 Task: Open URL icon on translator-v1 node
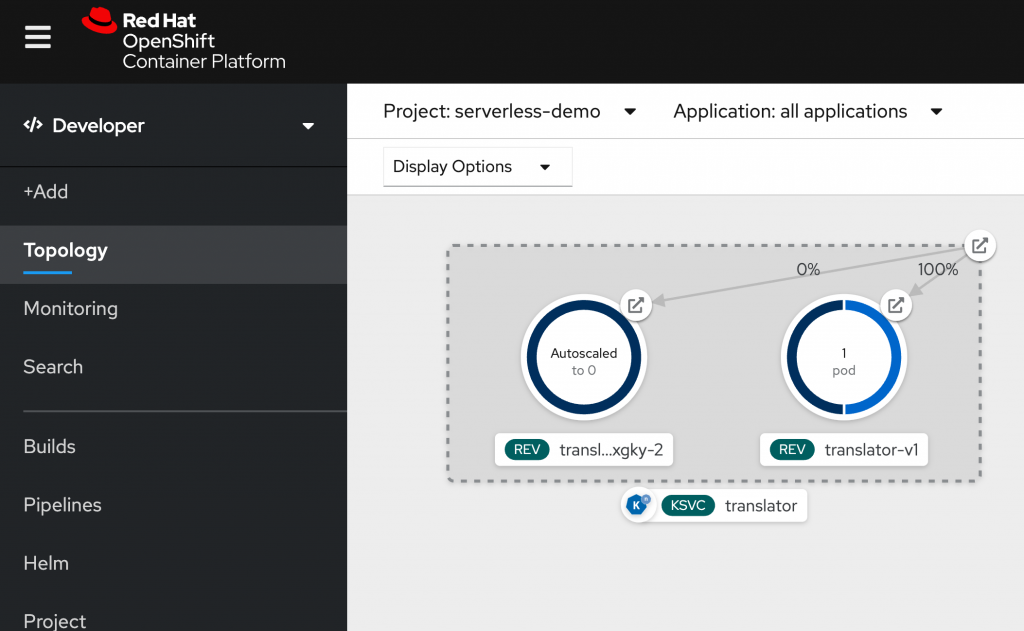(896, 306)
